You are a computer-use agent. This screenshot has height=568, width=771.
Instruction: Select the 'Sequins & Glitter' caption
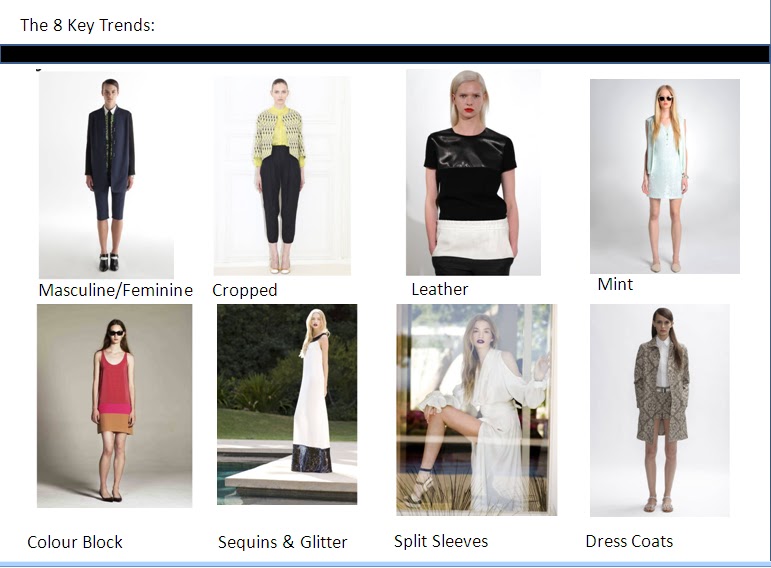point(282,542)
